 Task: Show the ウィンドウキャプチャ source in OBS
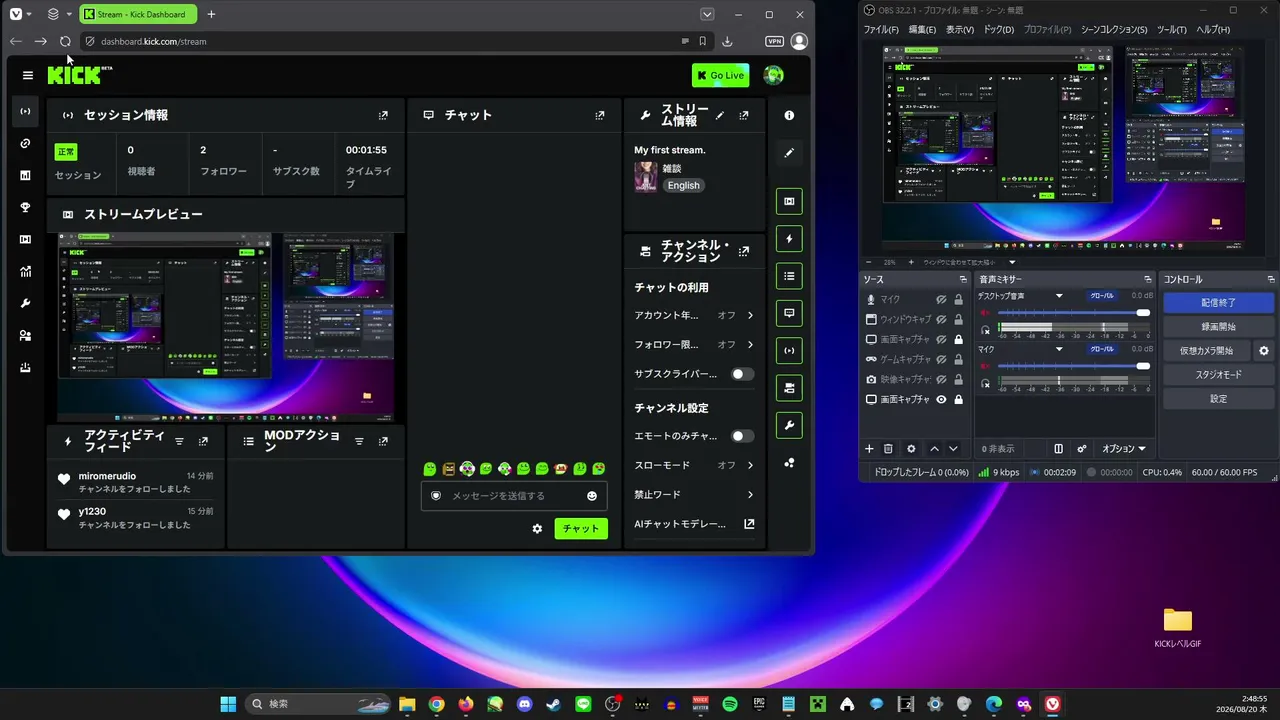pos(941,319)
